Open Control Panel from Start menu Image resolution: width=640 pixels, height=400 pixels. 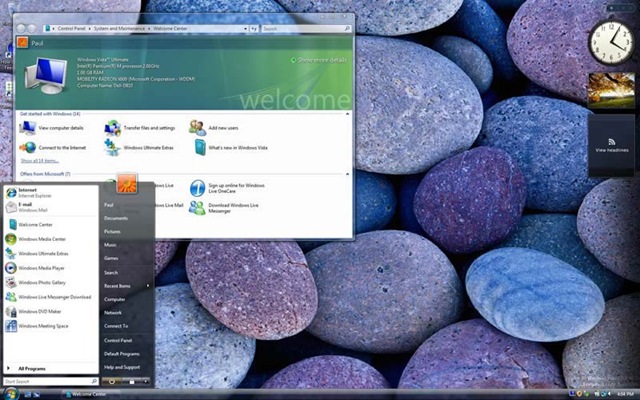(x=118, y=340)
